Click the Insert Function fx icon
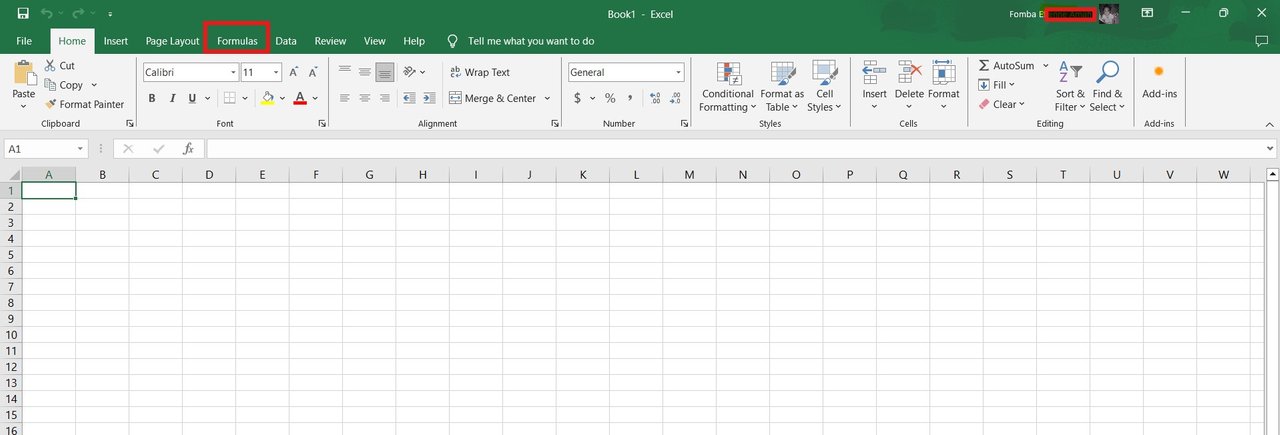Image resolution: width=1280 pixels, height=435 pixels. [x=188, y=148]
